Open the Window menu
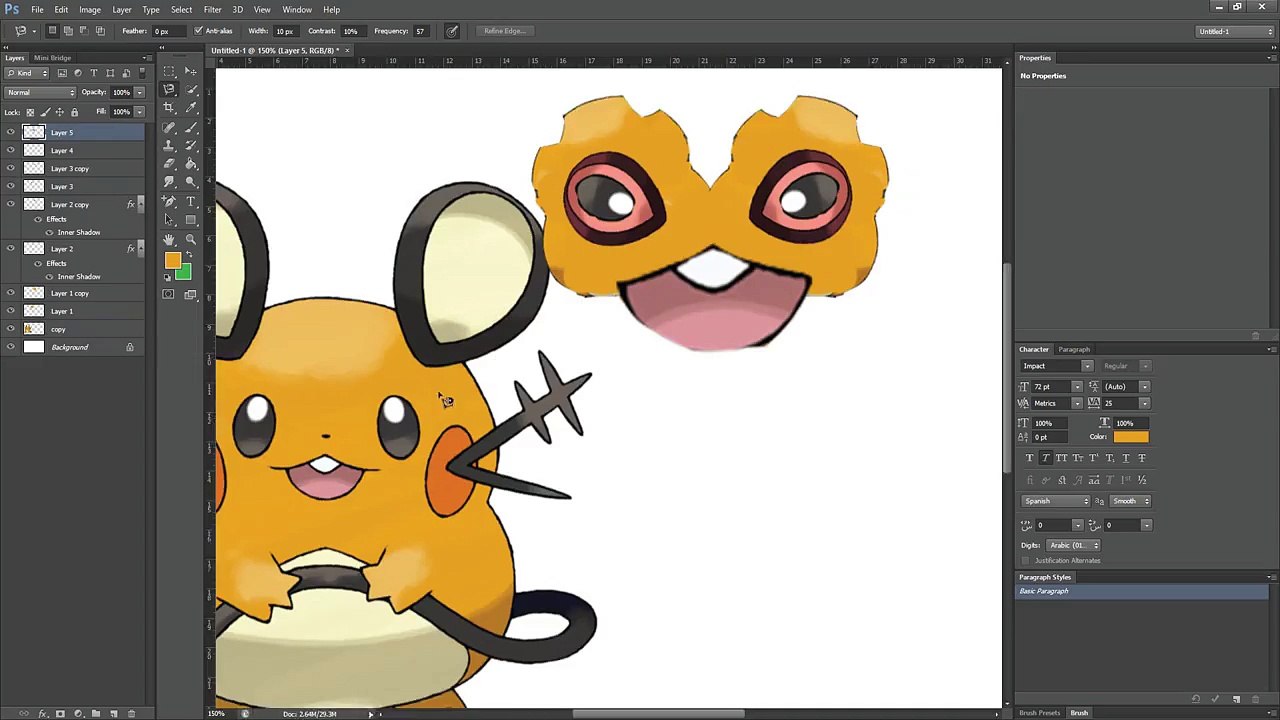This screenshot has width=1280, height=720. pos(297,10)
